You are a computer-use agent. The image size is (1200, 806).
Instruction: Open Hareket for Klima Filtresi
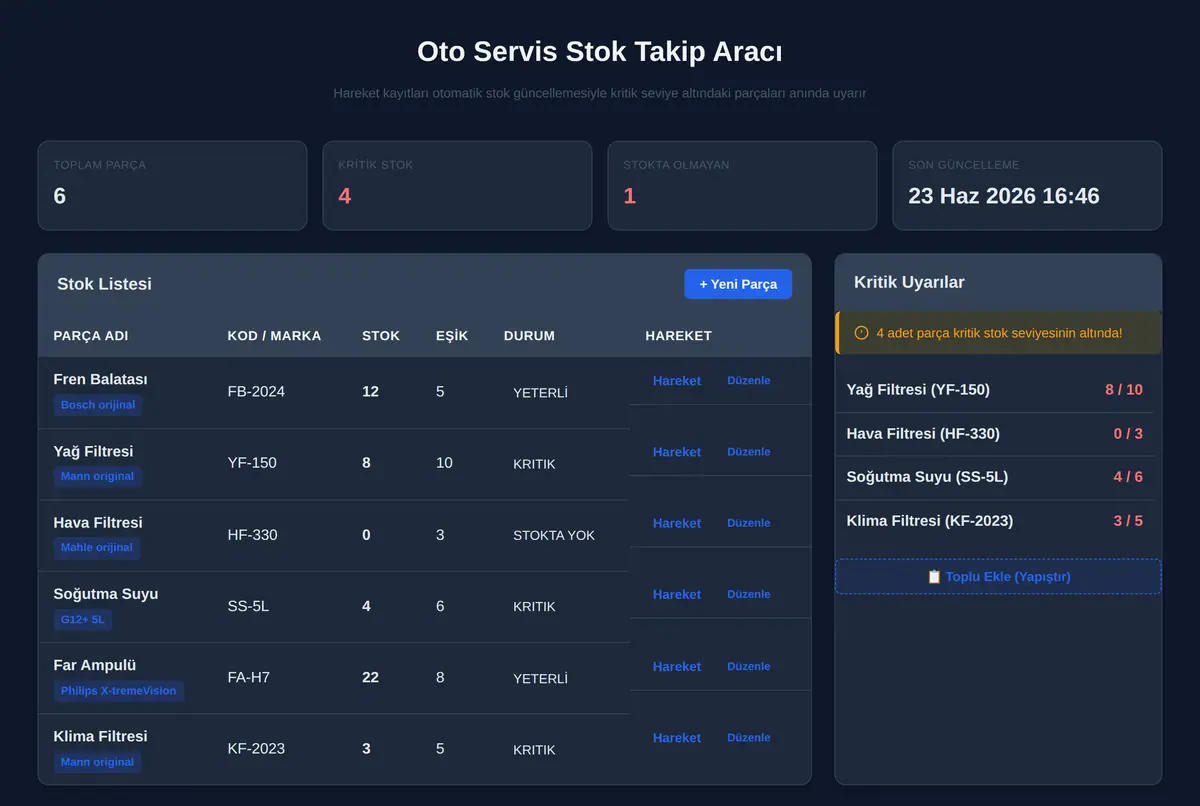677,737
